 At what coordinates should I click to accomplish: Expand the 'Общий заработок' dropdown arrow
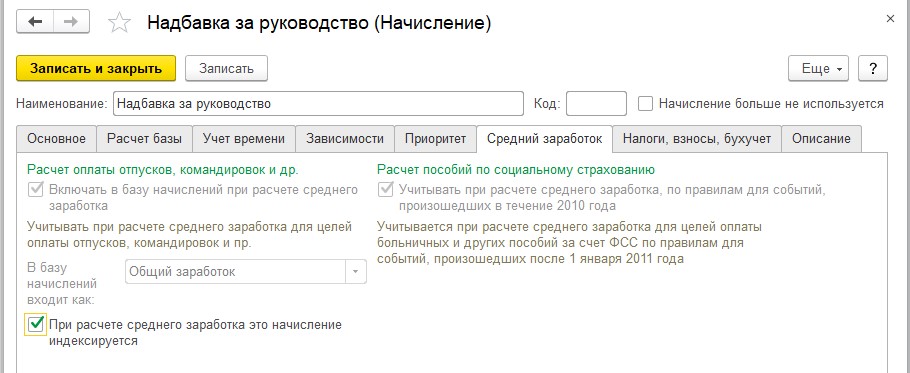click(x=356, y=271)
